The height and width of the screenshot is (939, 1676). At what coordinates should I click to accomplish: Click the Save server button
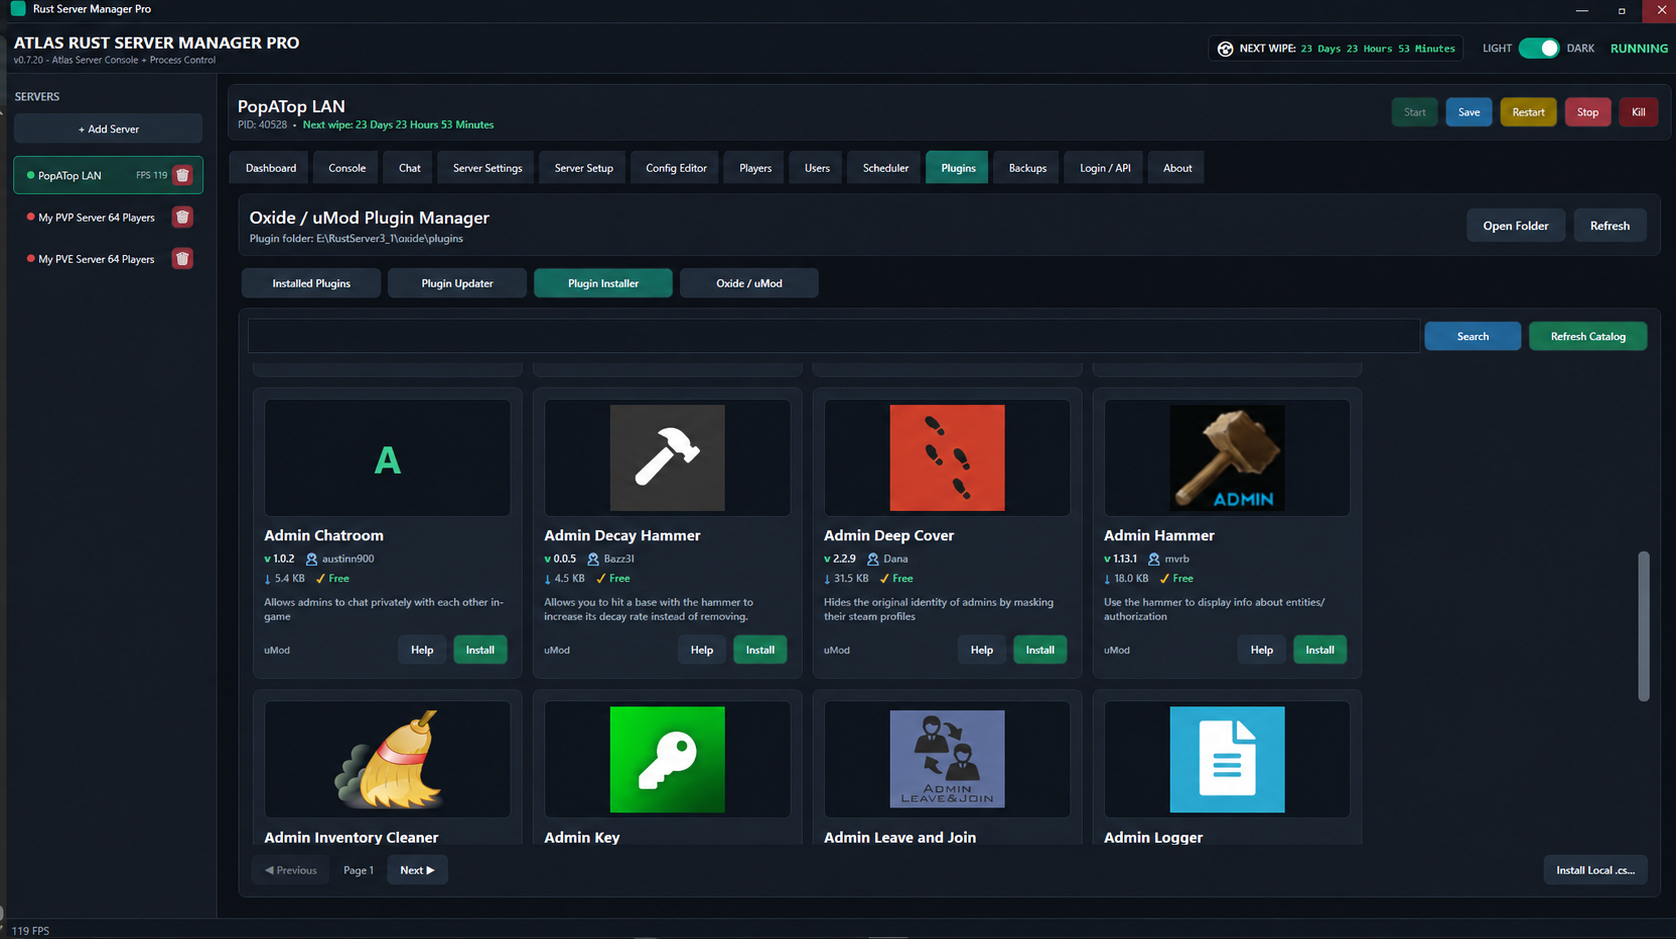pyautogui.click(x=1468, y=112)
